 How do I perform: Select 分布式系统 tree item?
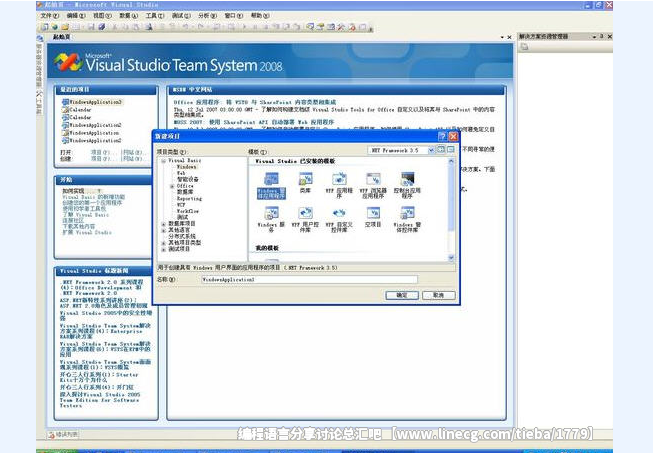coord(182,236)
